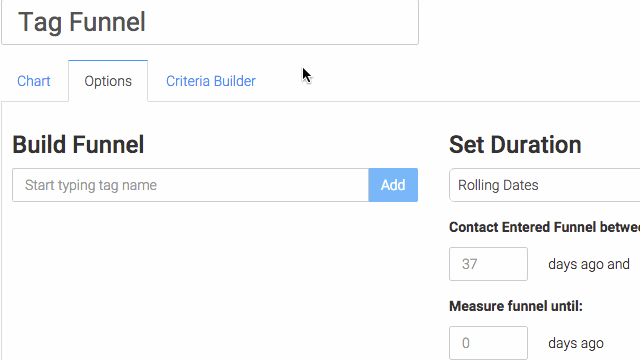Click the 'days ago and' text
The image size is (640, 360).
(589, 264)
